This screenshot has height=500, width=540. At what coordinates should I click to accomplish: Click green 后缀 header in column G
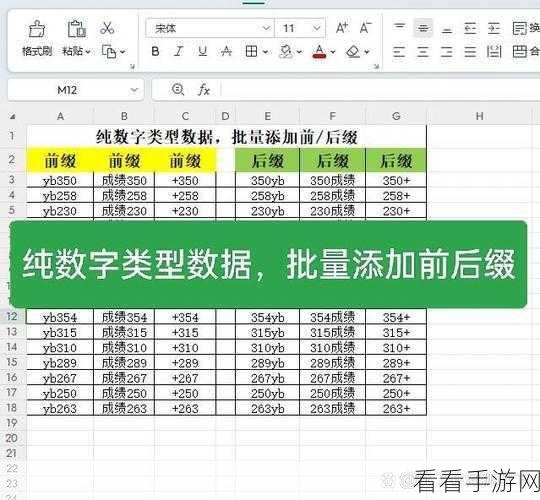[x=396, y=161]
